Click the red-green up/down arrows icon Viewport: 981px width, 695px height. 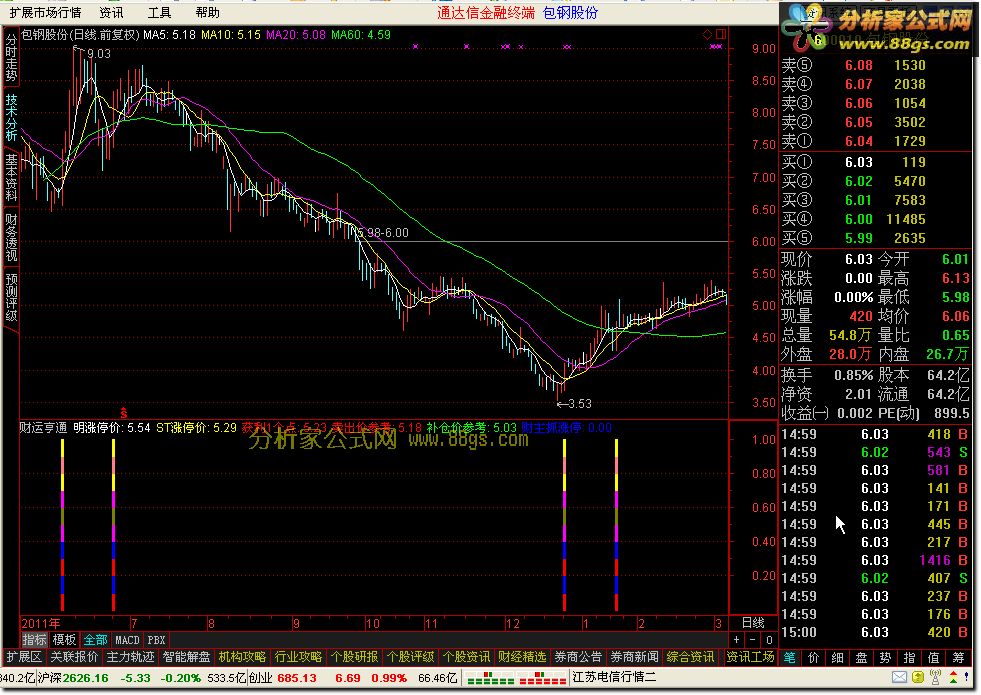point(953,677)
